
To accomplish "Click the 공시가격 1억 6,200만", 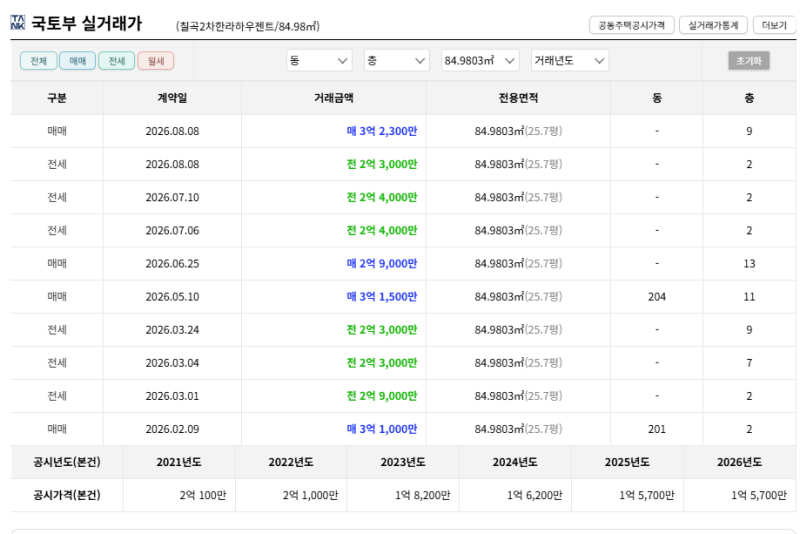I will (535, 495).
